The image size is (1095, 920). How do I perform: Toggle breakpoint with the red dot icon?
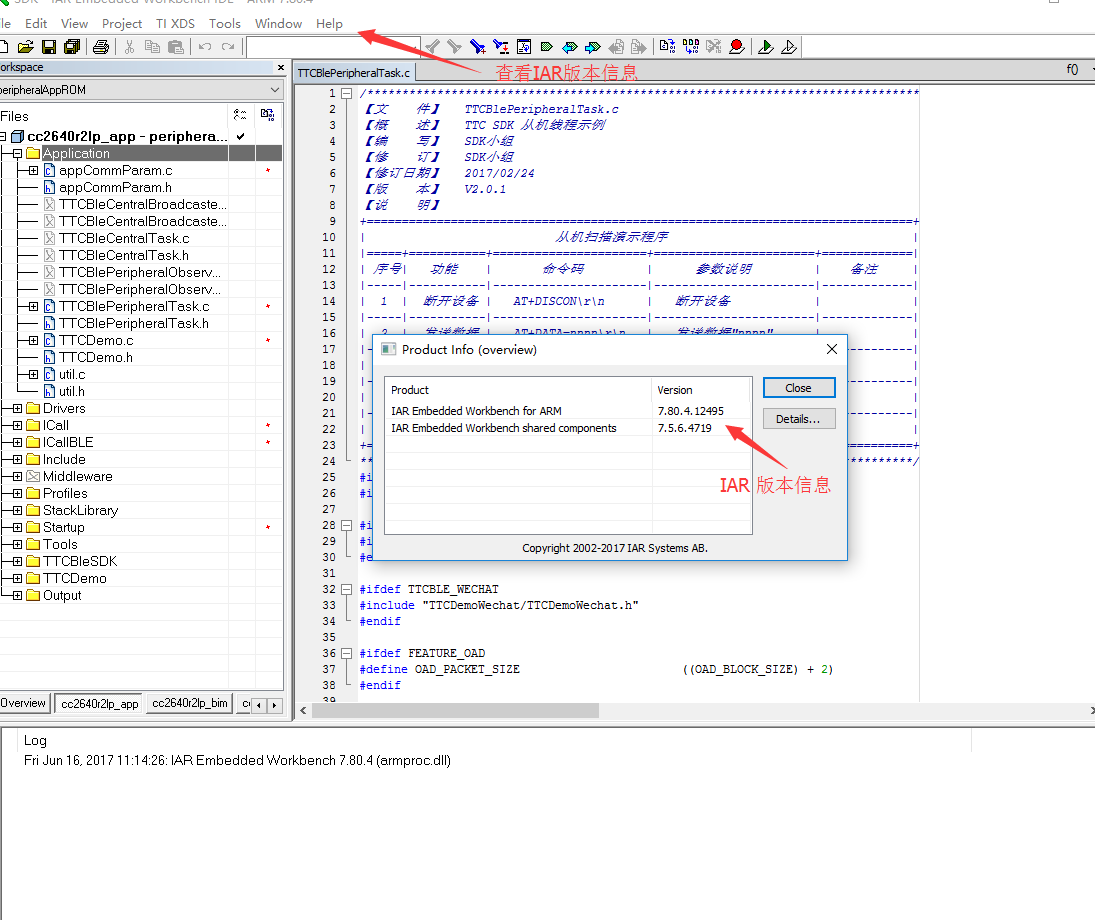coord(736,47)
